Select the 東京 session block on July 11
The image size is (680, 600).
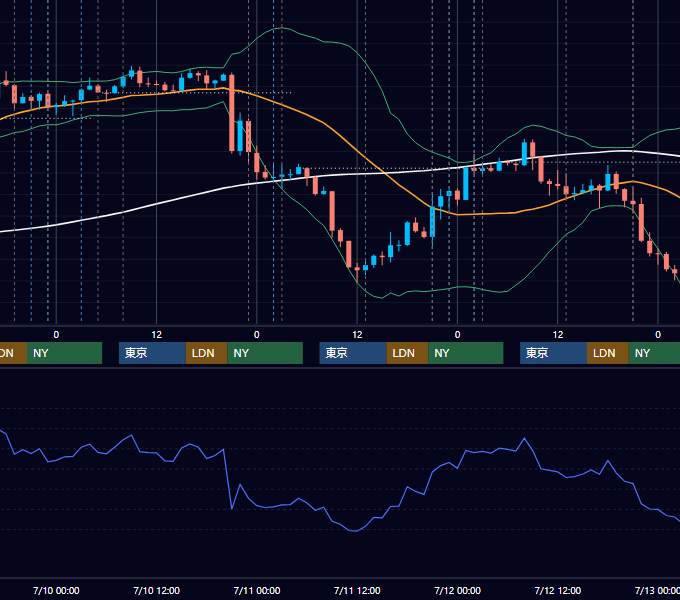(353, 353)
